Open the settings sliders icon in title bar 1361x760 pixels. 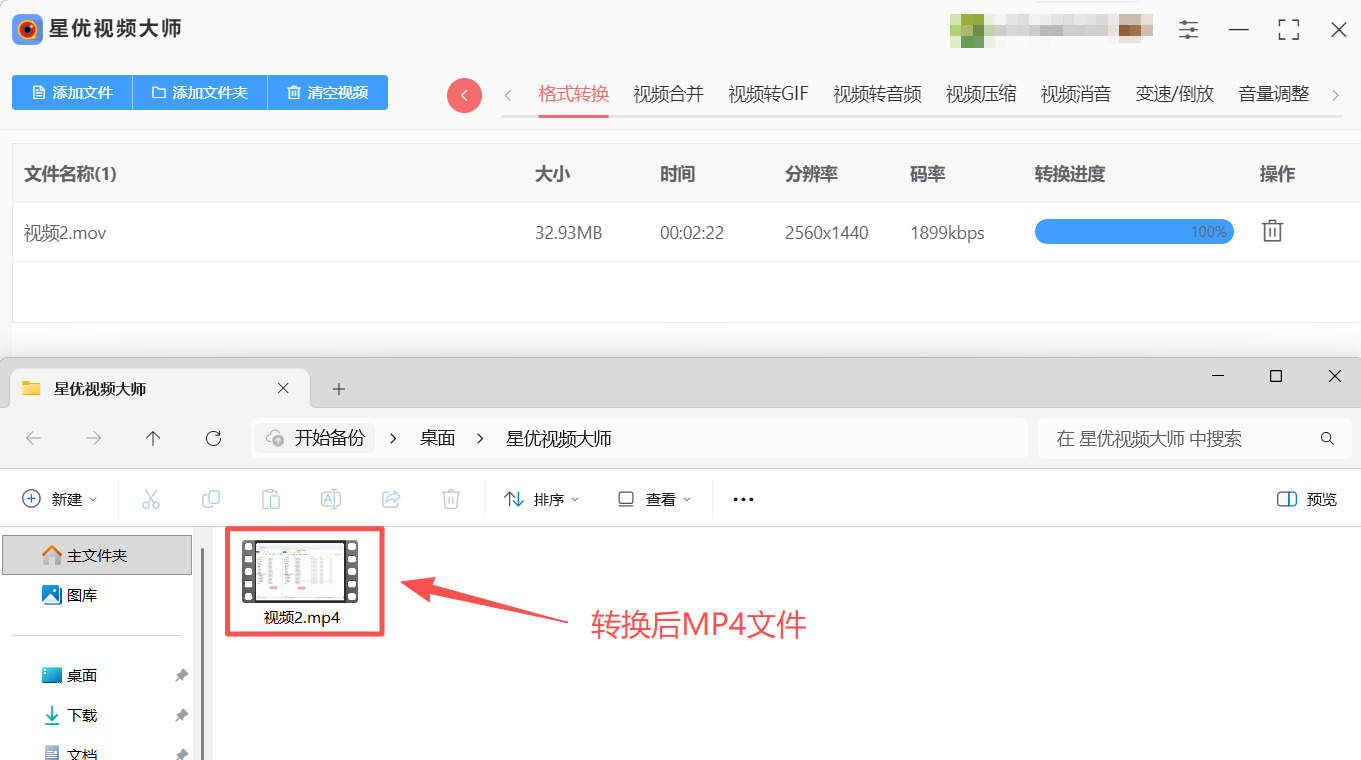[1188, 30]
